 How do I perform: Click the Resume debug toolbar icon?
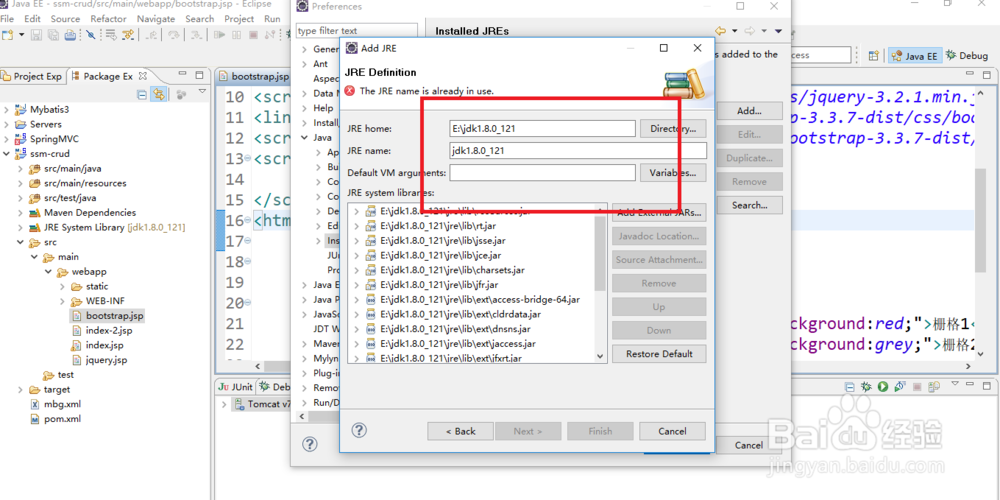tap(220, 34)
